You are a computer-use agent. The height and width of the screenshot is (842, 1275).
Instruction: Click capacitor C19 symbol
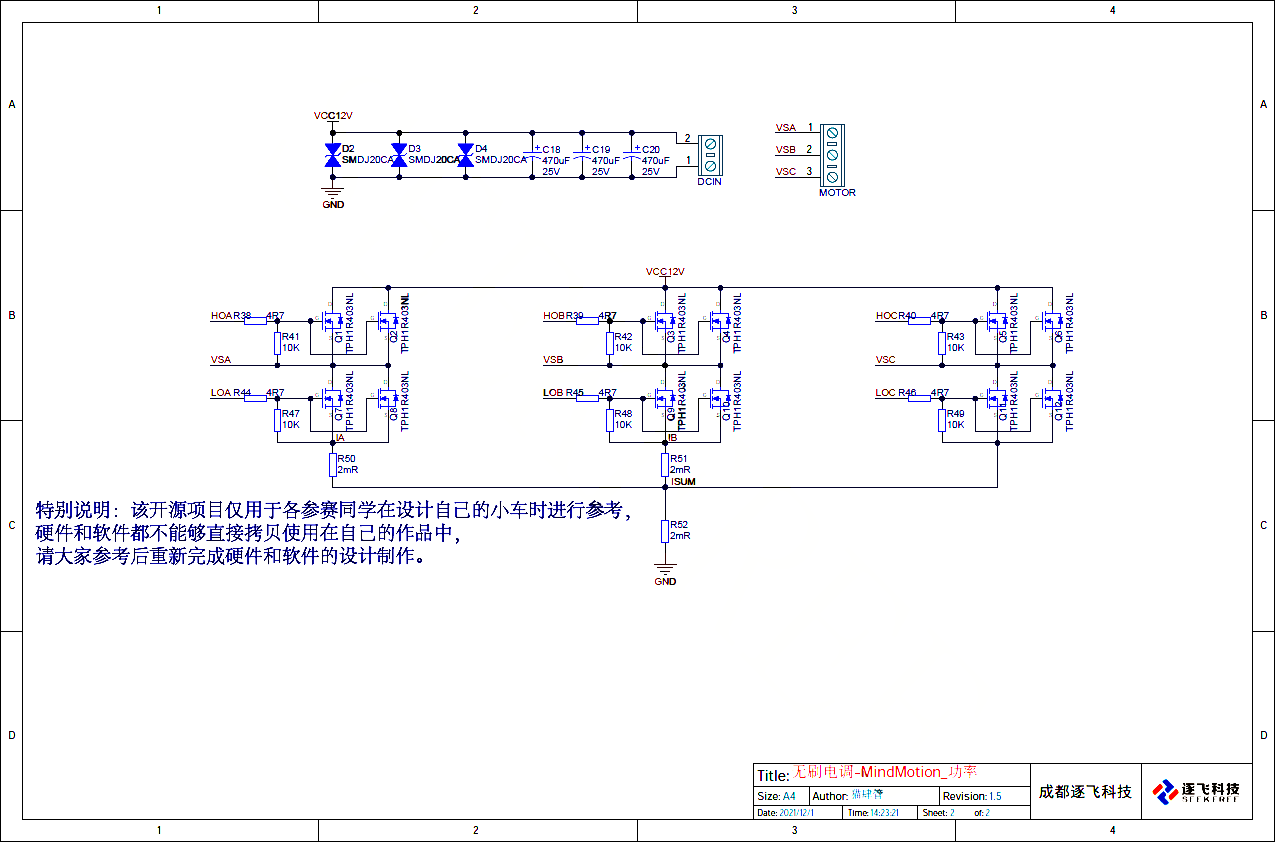582,154
